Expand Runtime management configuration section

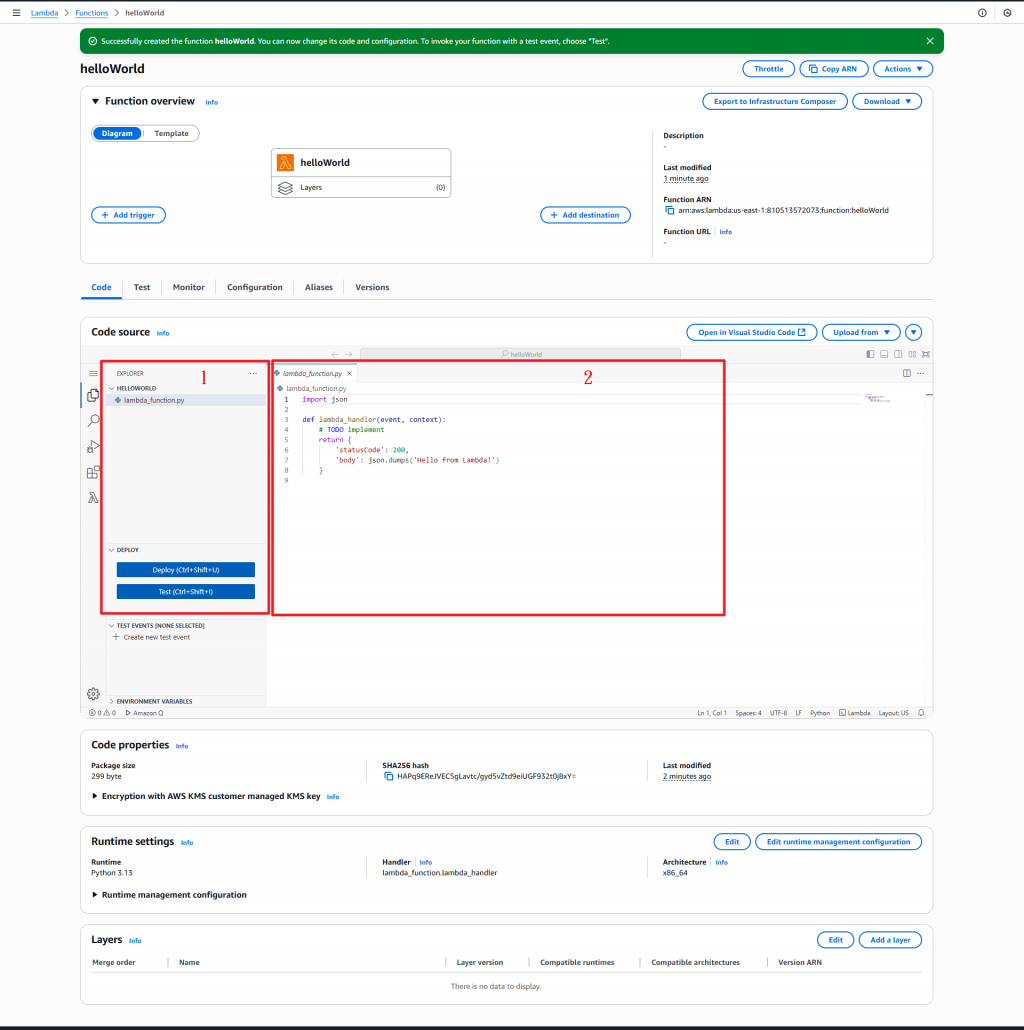tap(95, 895)
